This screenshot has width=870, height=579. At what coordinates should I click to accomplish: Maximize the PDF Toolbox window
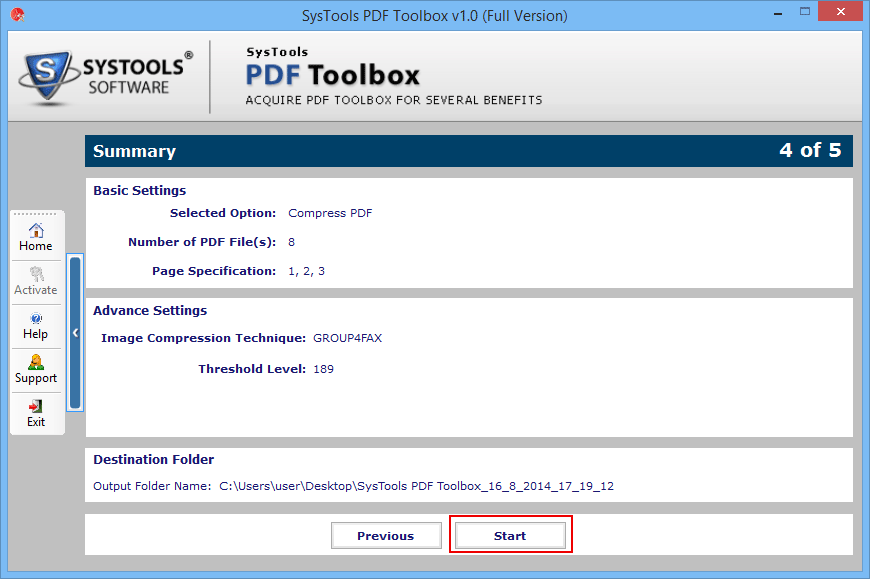tap(805, 12)
